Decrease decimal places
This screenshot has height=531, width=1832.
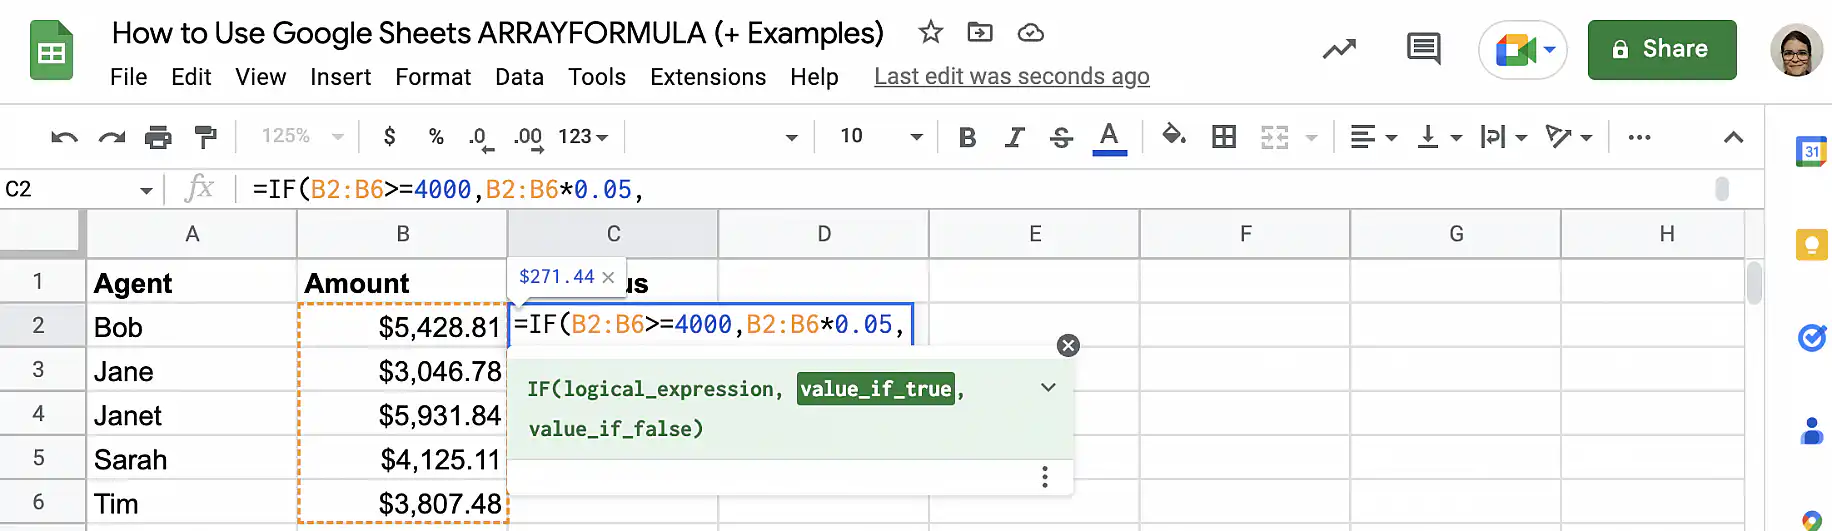[x=481, y=137]
